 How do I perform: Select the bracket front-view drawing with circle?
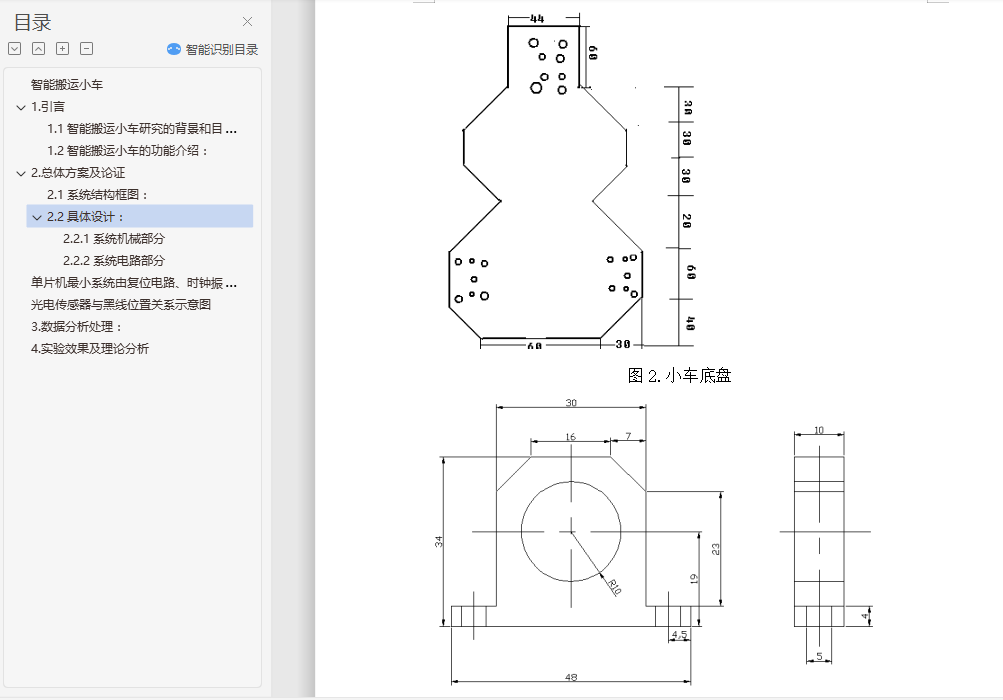(x=581, y=543)
